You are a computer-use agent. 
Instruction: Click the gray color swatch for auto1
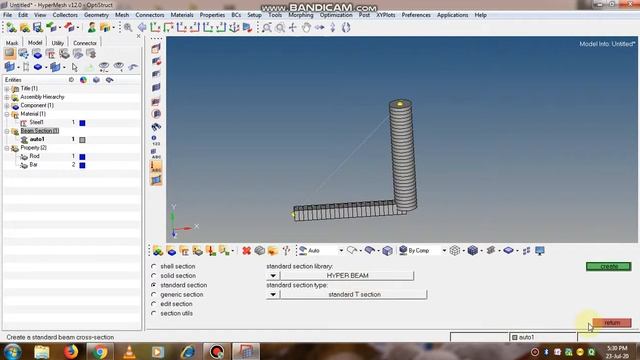(82, 140)
